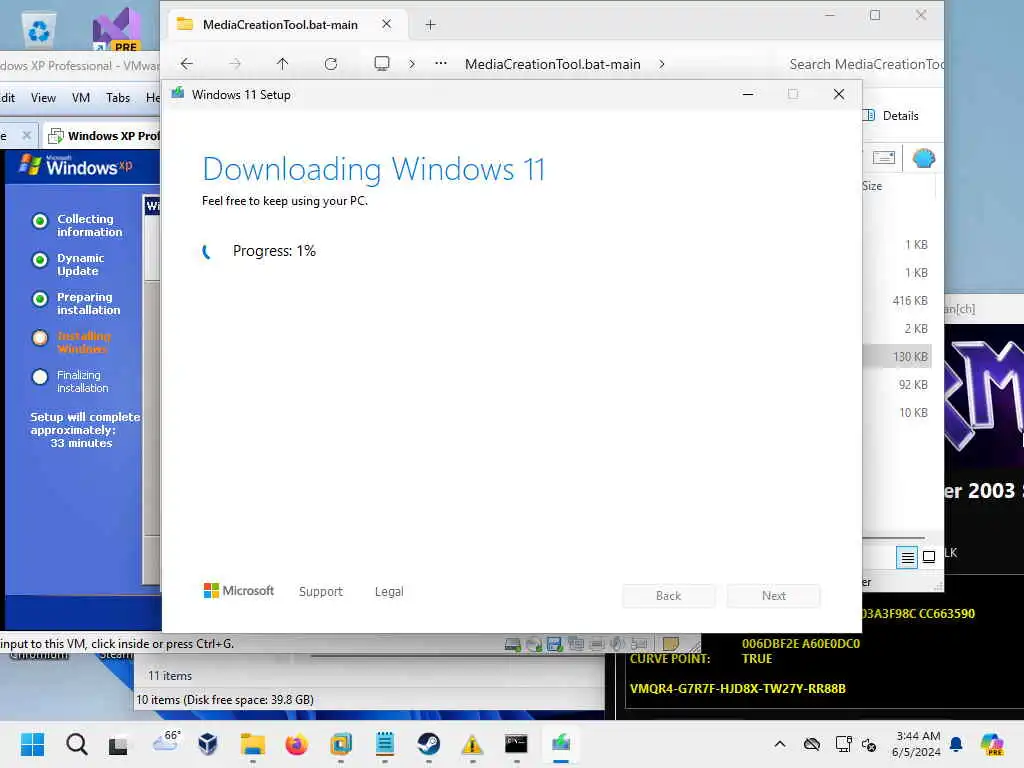Show hidden breadcrumb path via ellipsis
This screenshot has height=768, width=1024.
click(x=441, y=63)
